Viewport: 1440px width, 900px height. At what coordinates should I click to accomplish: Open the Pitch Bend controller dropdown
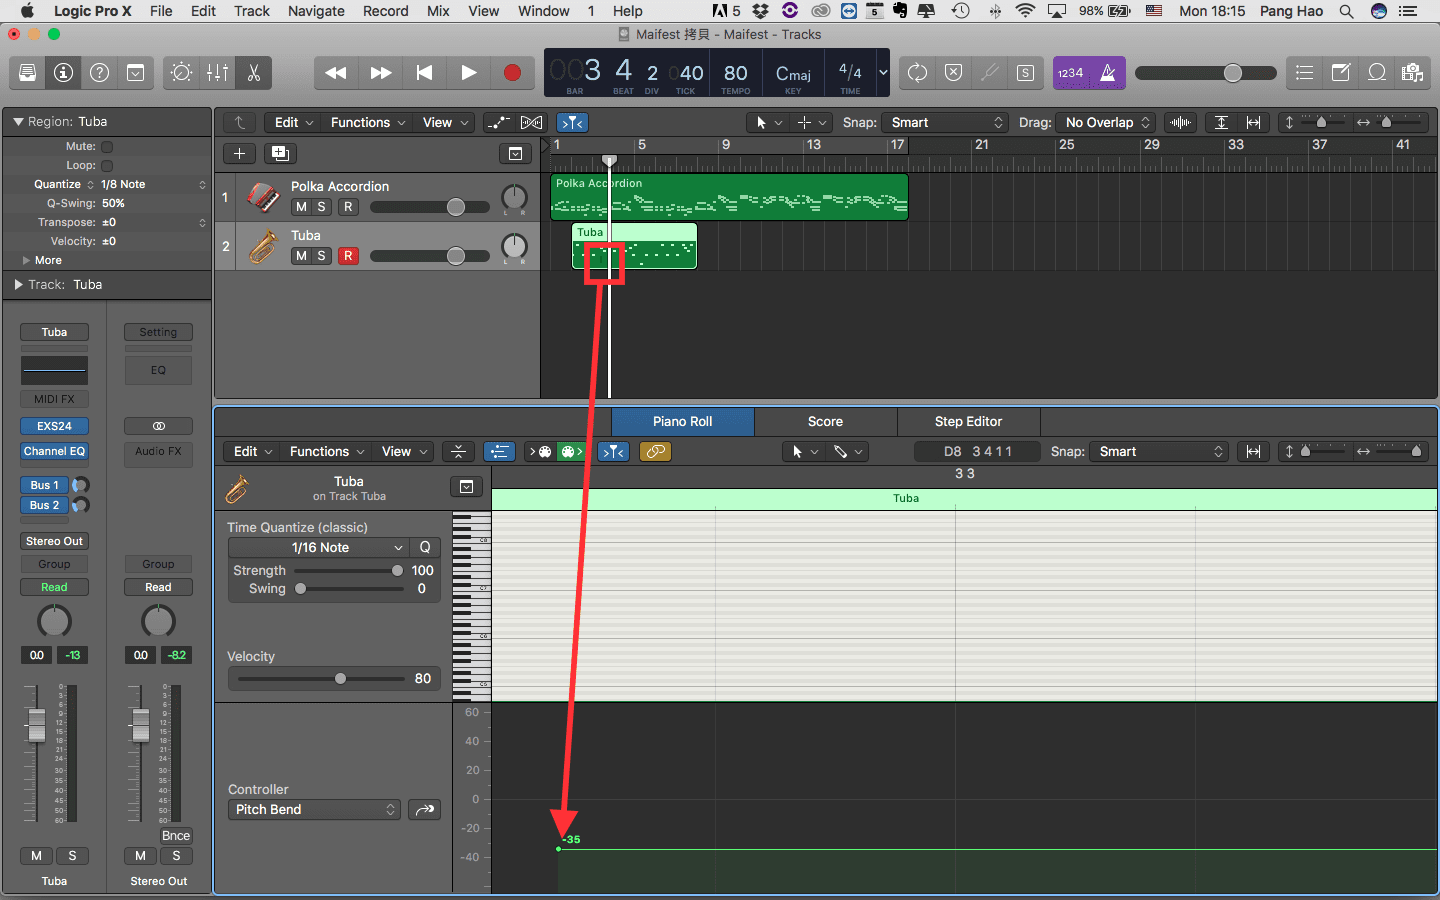tap(314, 809)
